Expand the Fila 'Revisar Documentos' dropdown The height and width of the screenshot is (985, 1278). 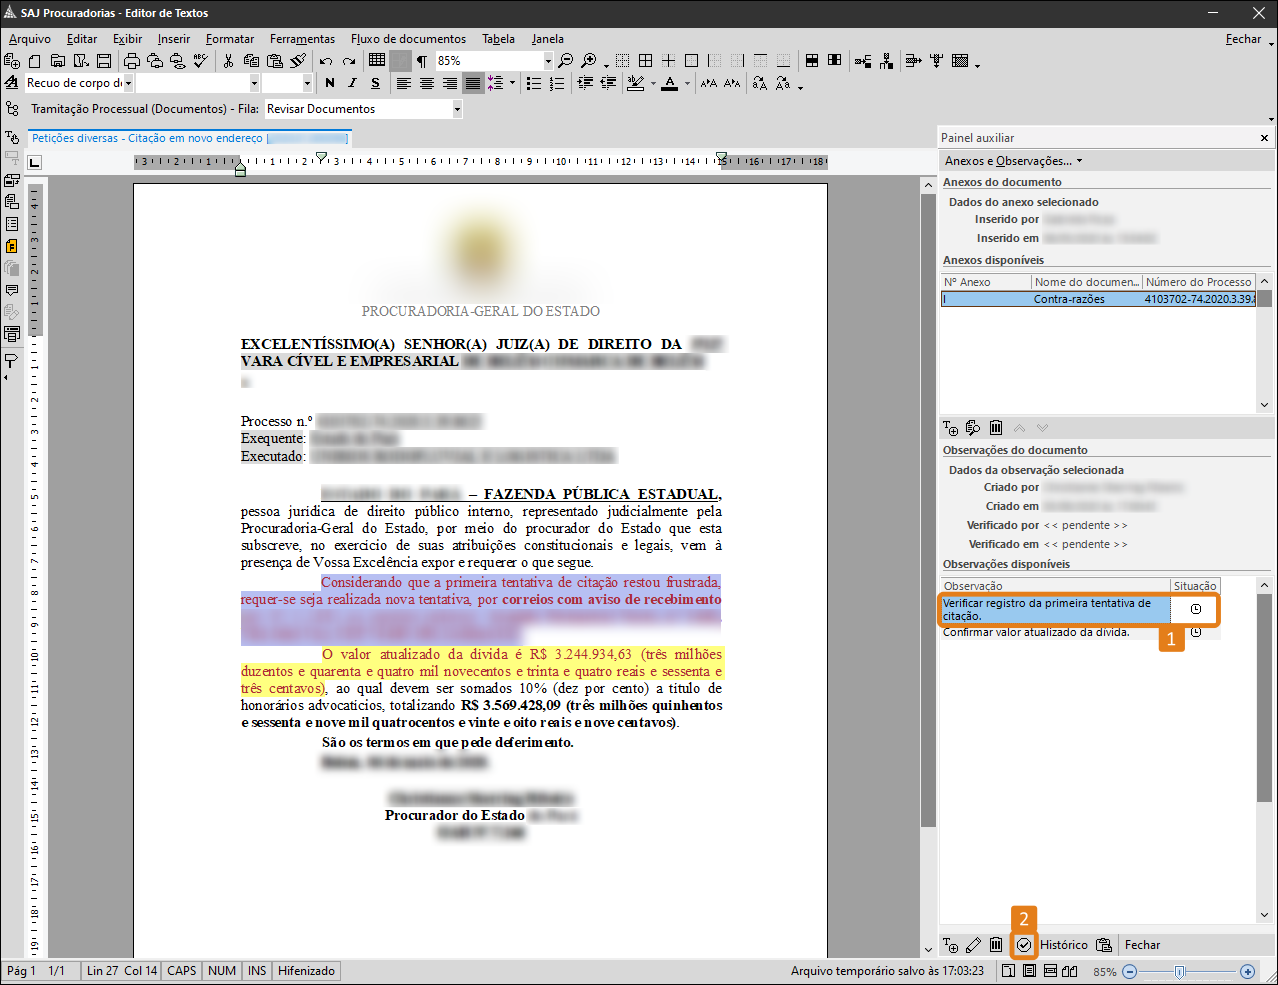coord(457,109)
